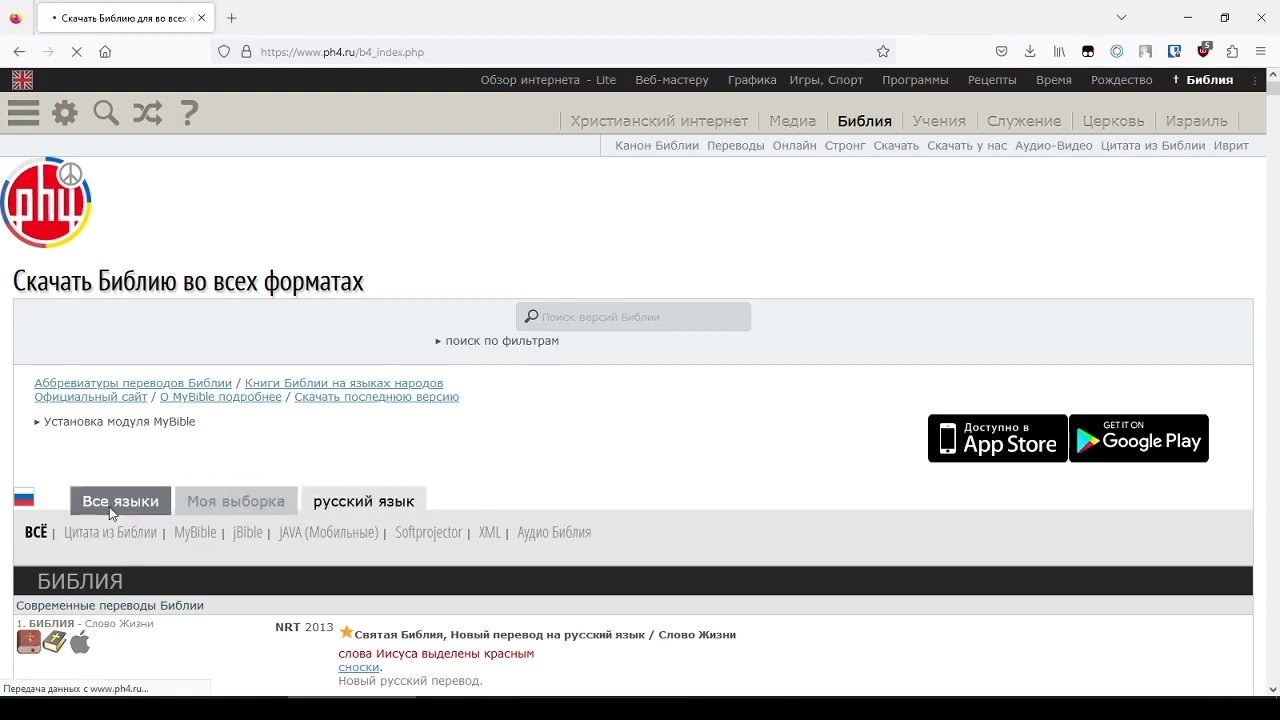Screen dimensions: 1280x720
Task: Click the page vertical scrollbar
Action: coord(1272,382)
